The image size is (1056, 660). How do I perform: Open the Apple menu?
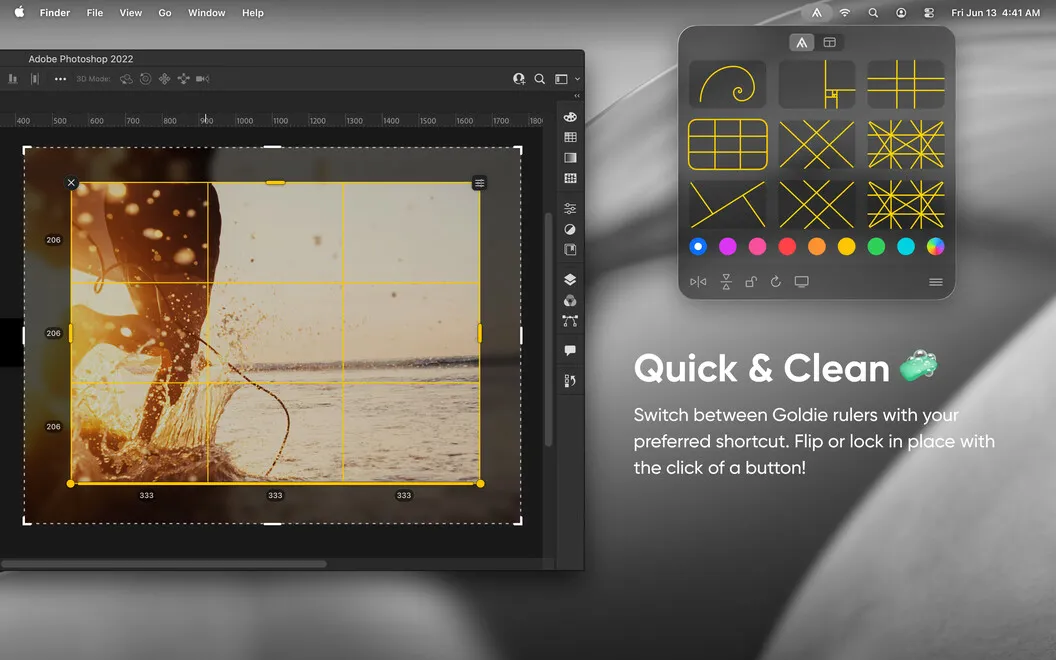(x=19, y=12)
